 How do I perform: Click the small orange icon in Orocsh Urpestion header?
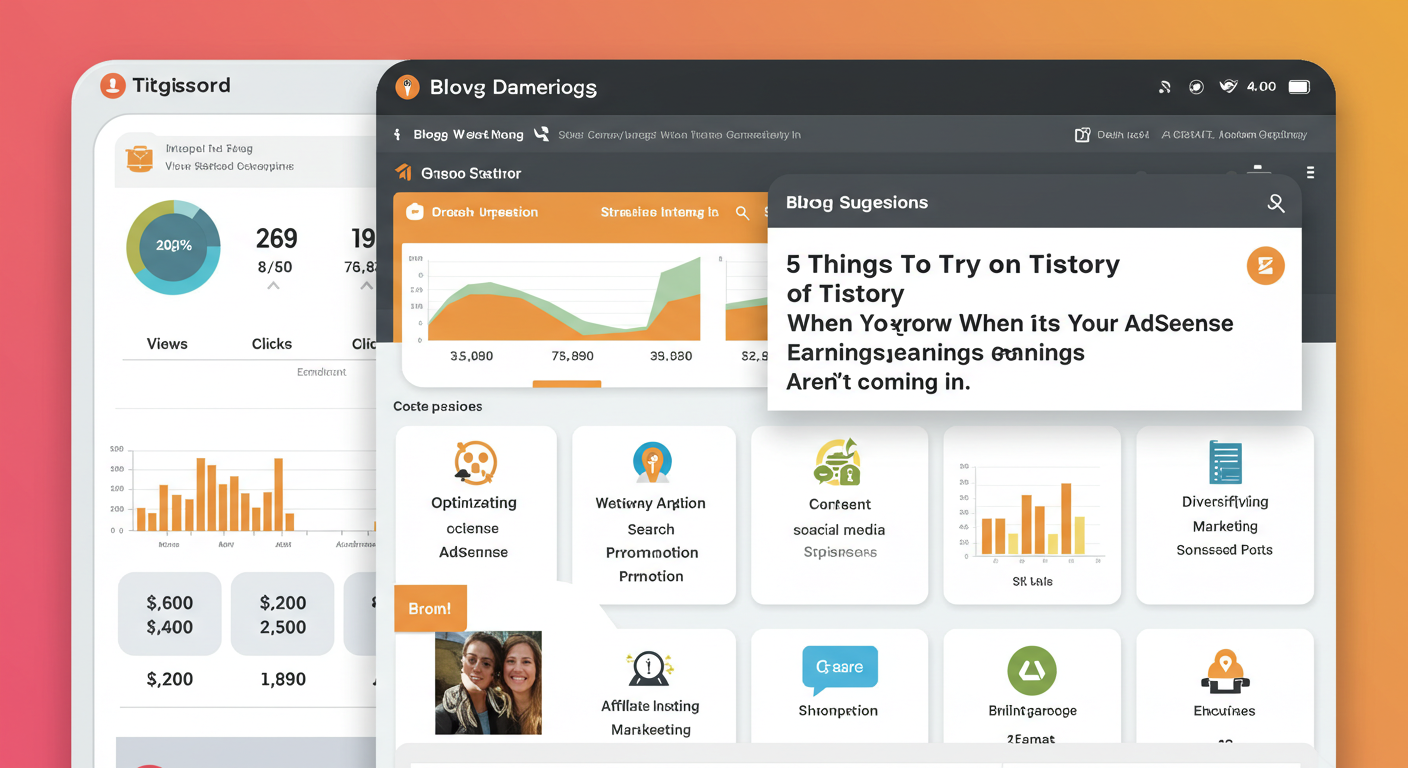click(413, 212)
